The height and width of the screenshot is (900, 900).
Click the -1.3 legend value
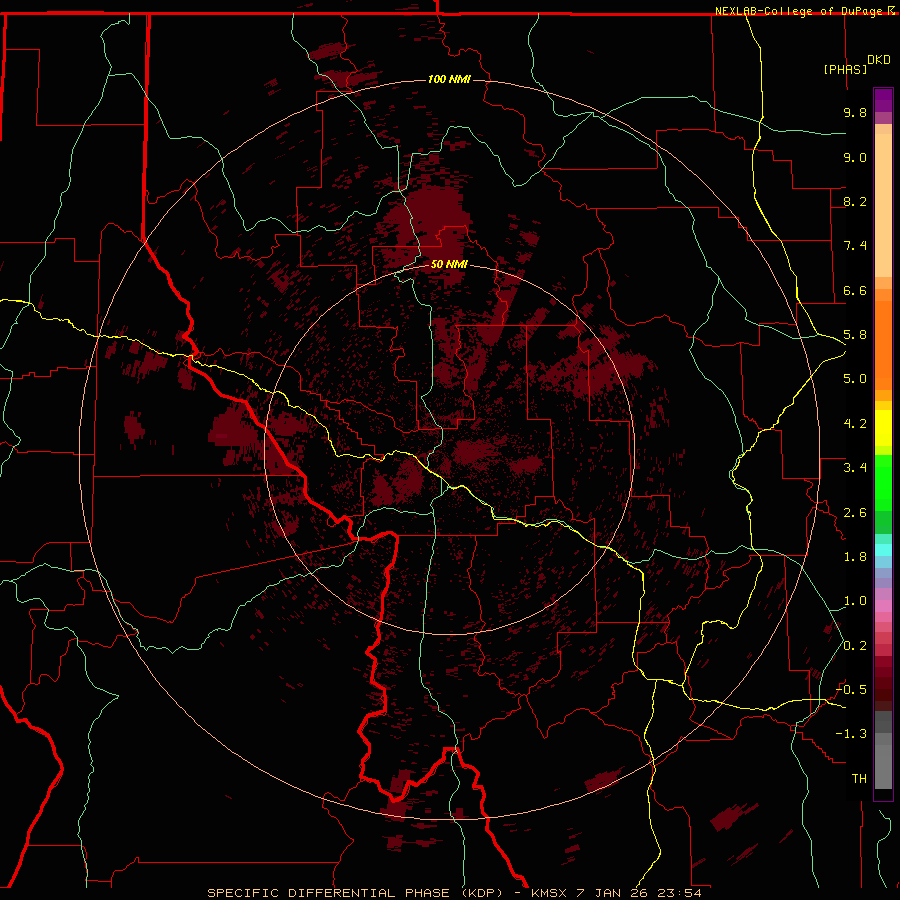click(851, 734)
